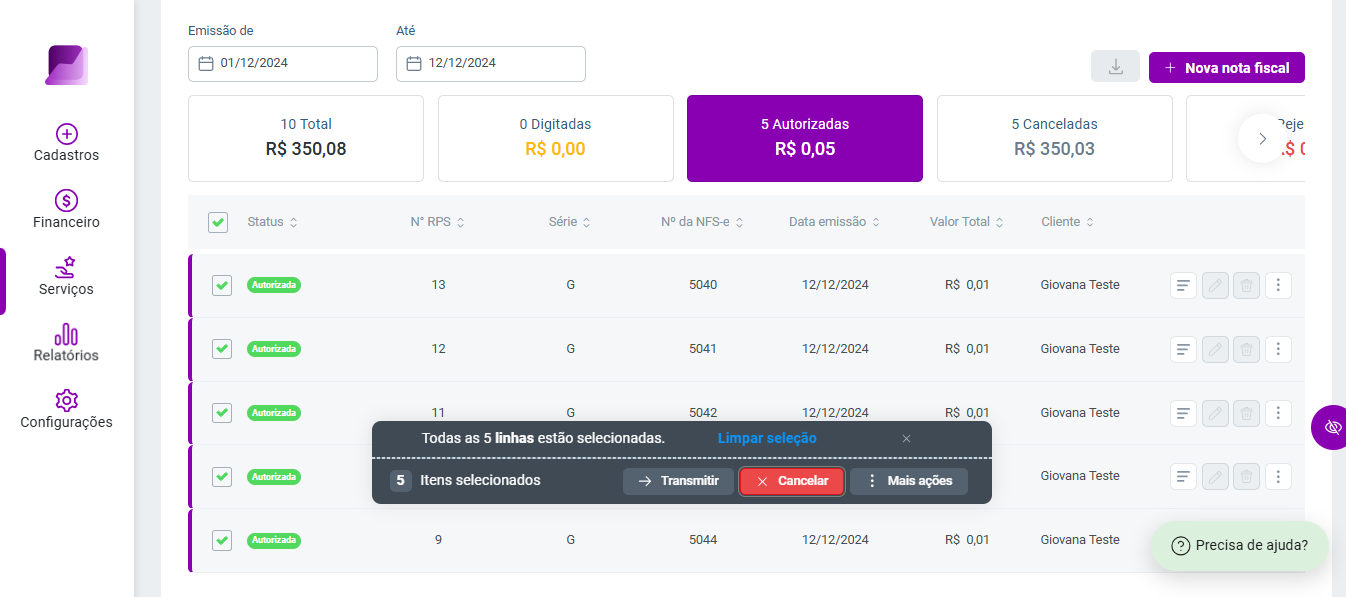Click NFS-e number 5044 cell
The height and width of the screenshot is (597, 1346).
pyautogui.click(x=703, y=540)
